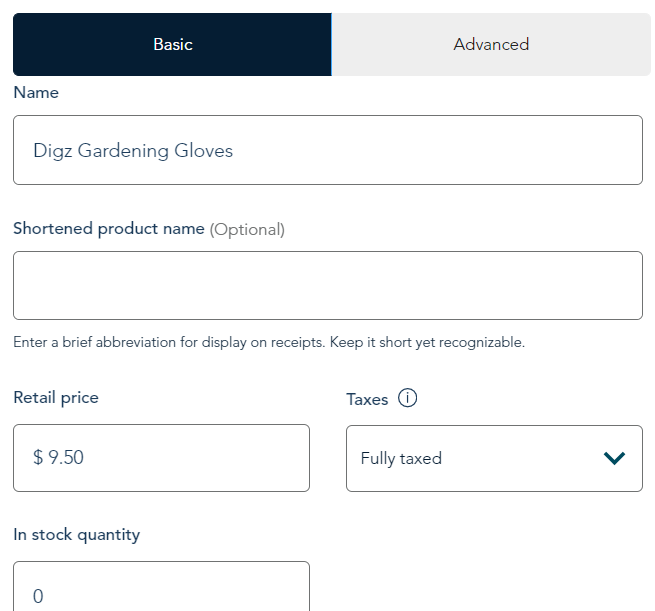655x611 pixels.
Task: Click the '(Optional)' hint text
Action: (x=247, y=230)
